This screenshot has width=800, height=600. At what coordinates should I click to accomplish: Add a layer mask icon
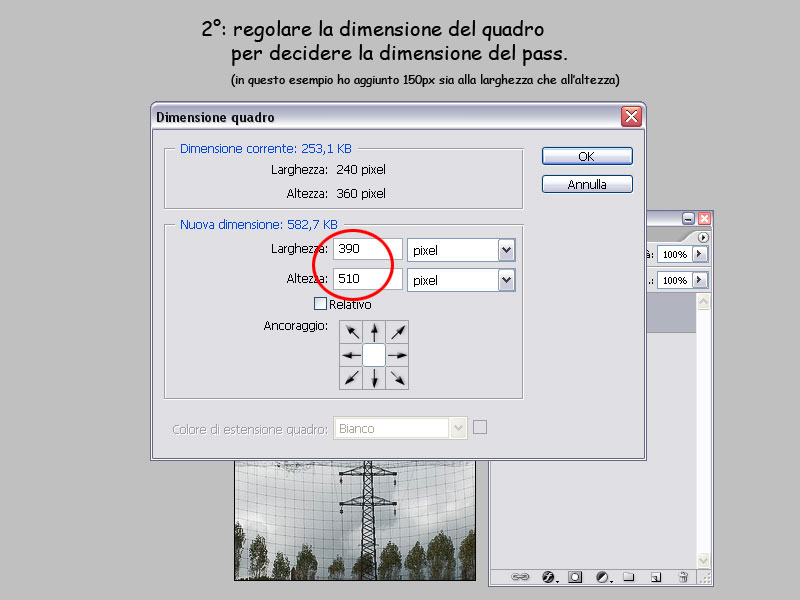[573, 577]
